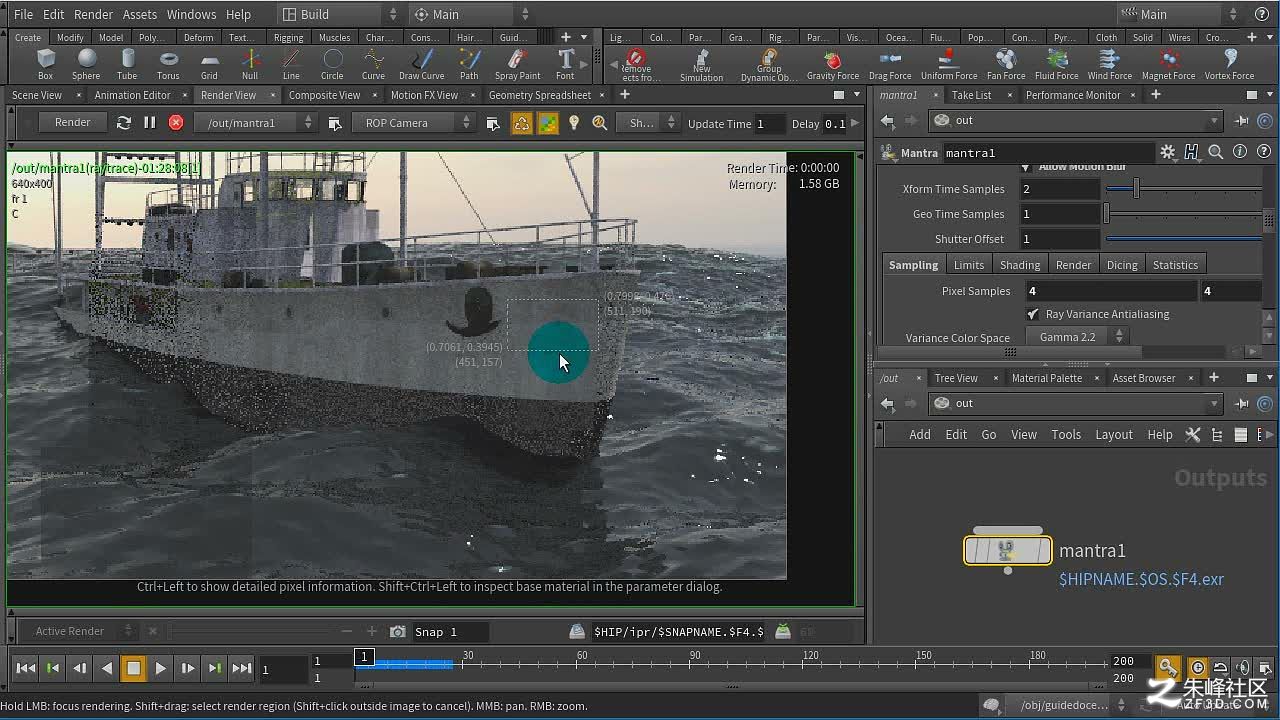Select the Curve shelf tool

[x=373, y=65]
